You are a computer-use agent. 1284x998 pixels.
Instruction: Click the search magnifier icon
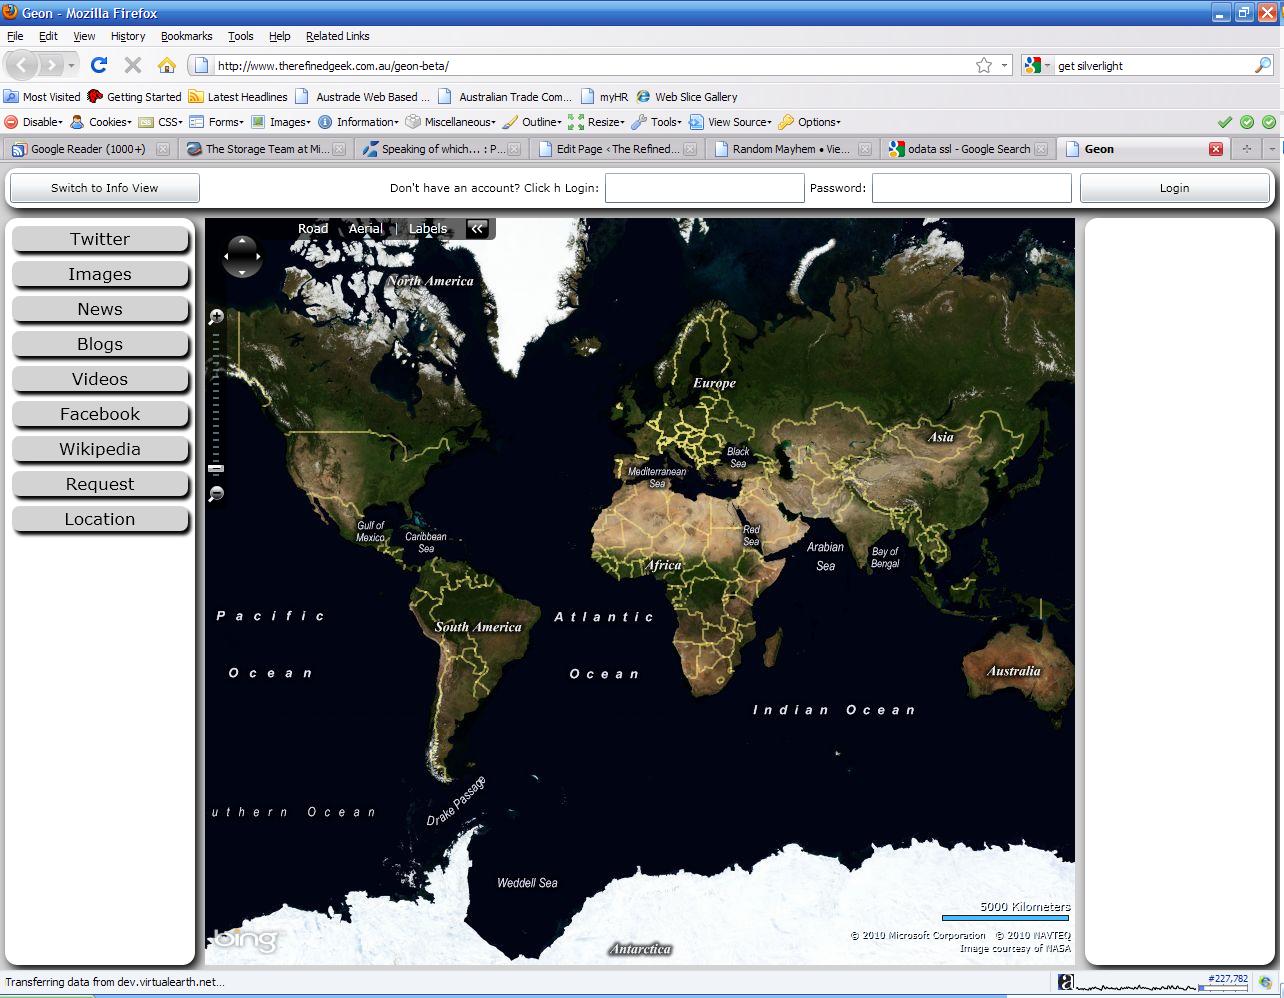(x=1263, y=65)
